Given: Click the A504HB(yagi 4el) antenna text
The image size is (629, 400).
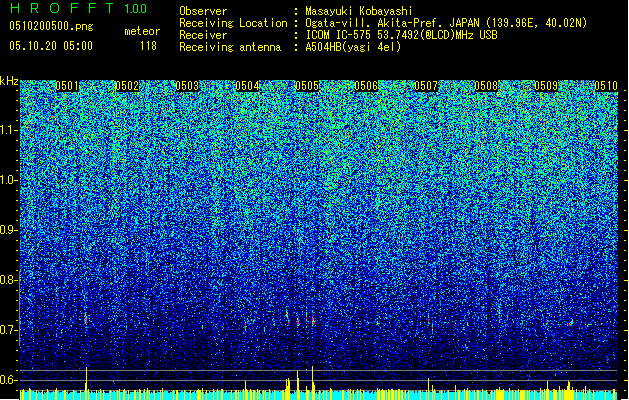Looking at the screenshot, I should pyautogui.click(x=353, y=47).
